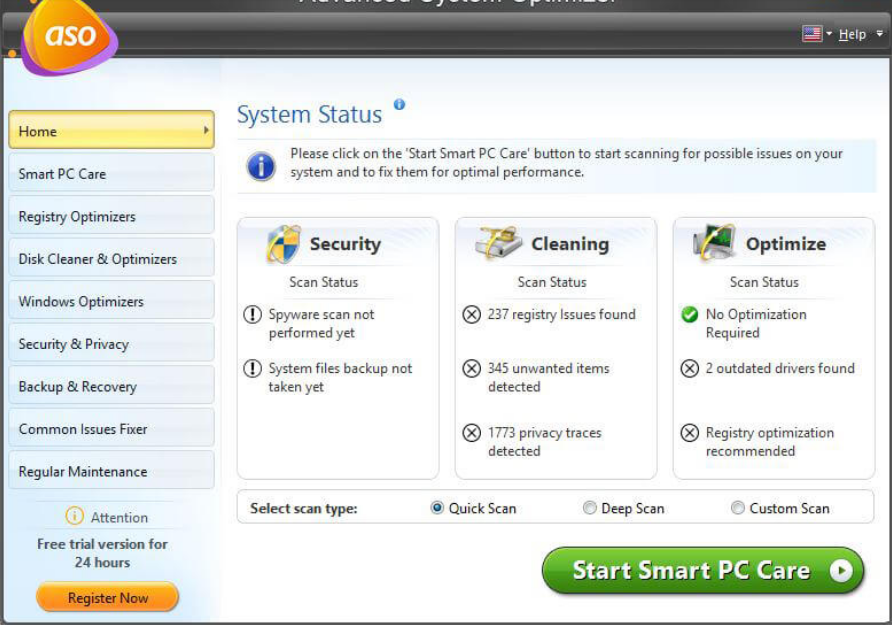Screen dimensions: 892x625
Task: Open the language dropdown arrow beside the flag
Action: [x=829, y=34]
